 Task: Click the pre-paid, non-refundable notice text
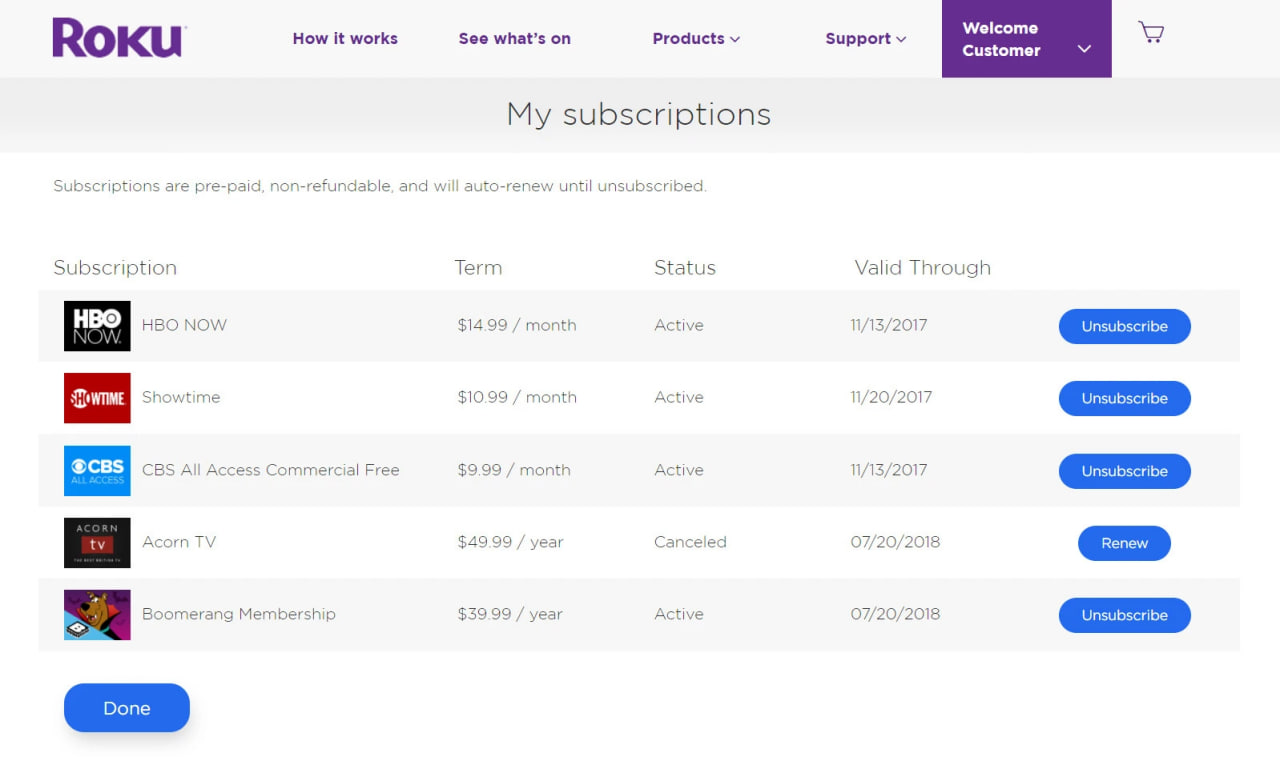pos(380,186)
